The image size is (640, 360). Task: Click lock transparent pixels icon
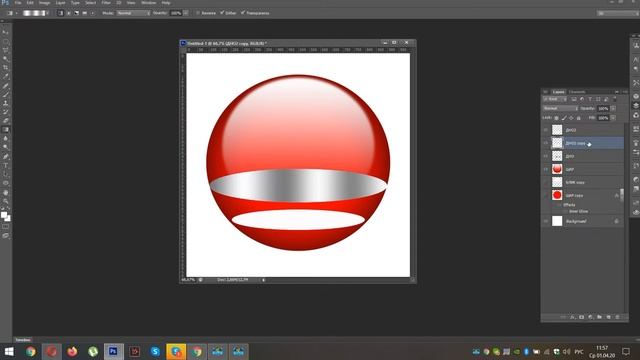[556, 118]
